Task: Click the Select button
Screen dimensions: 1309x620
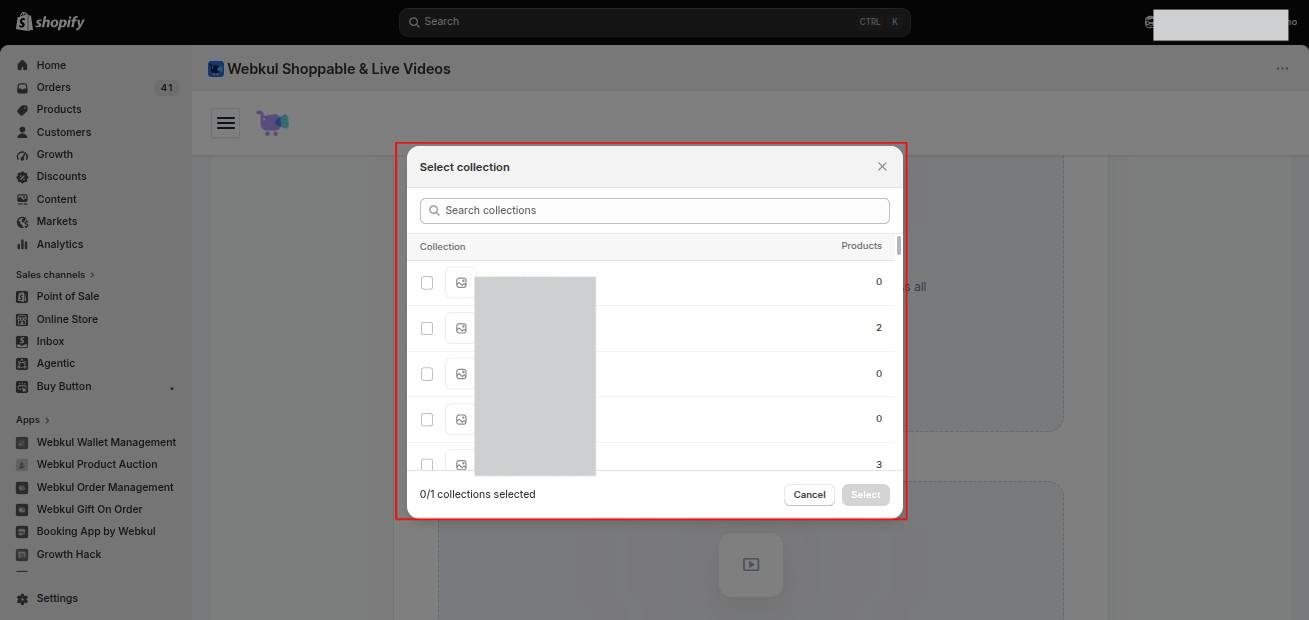Action: tap(866, 495)
